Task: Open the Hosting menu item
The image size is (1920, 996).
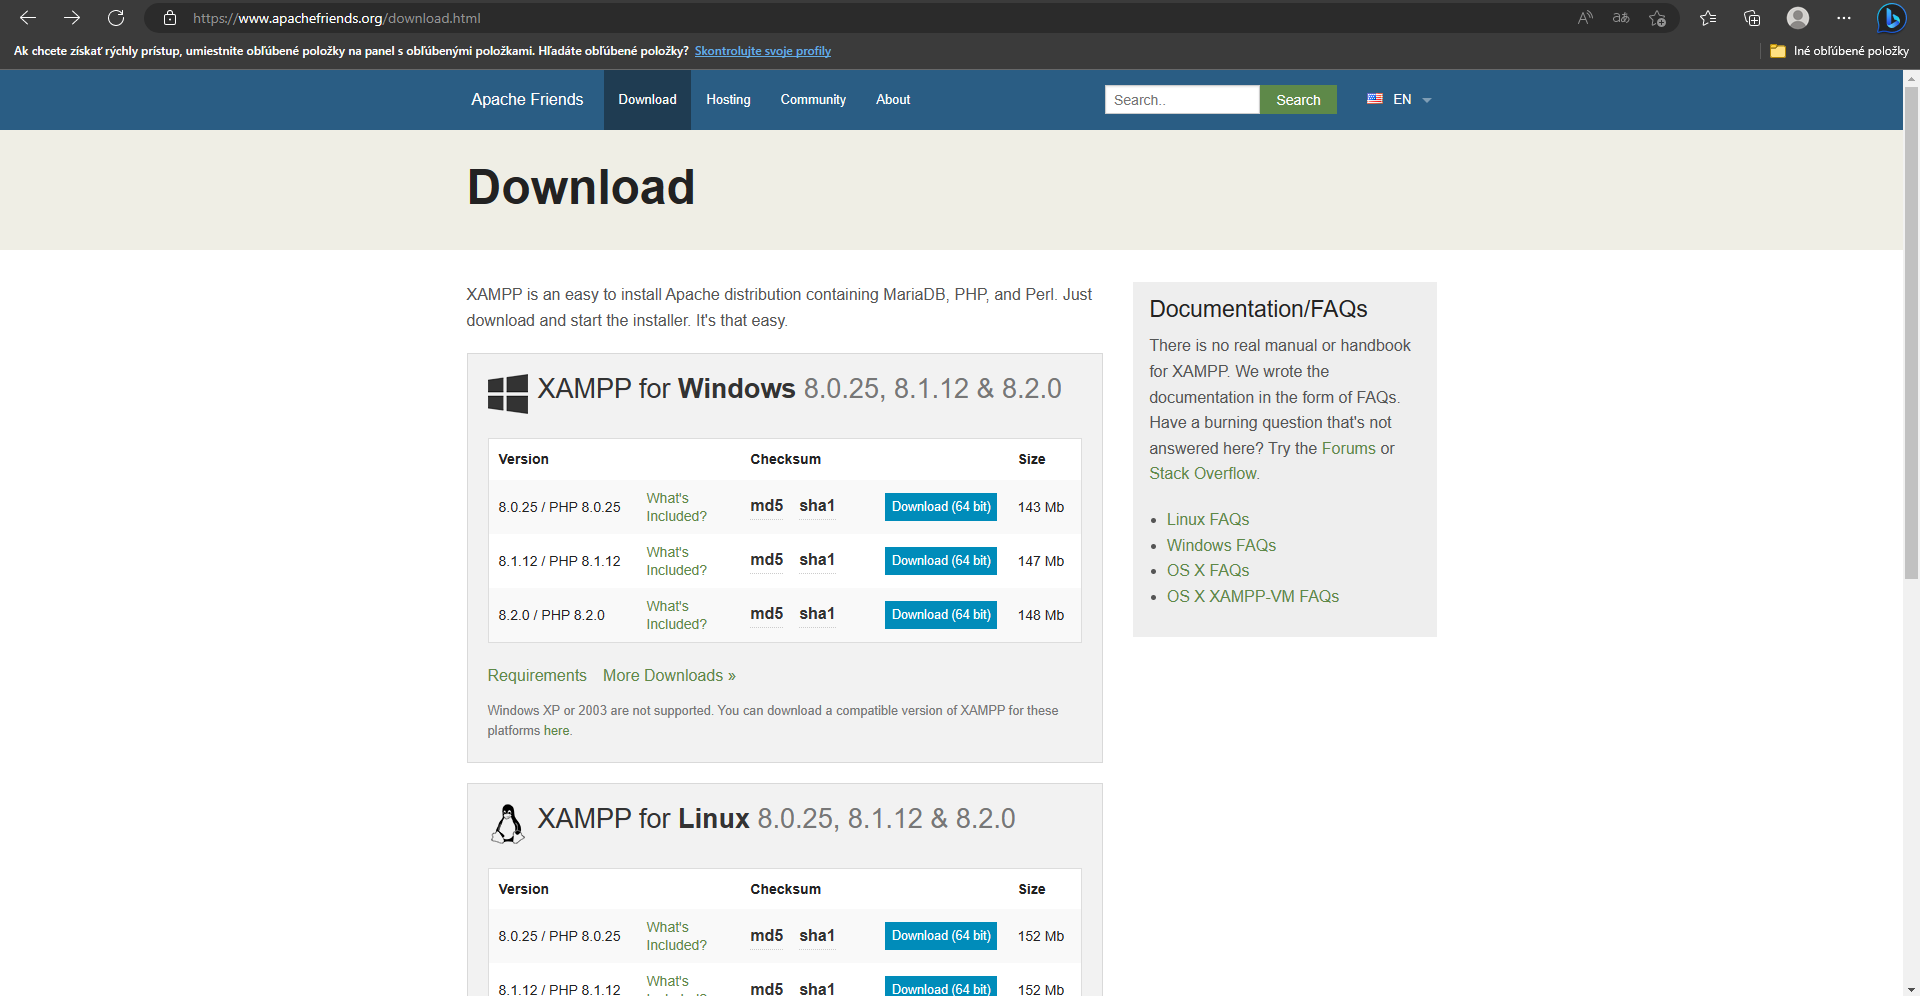Action: point(728,100)
